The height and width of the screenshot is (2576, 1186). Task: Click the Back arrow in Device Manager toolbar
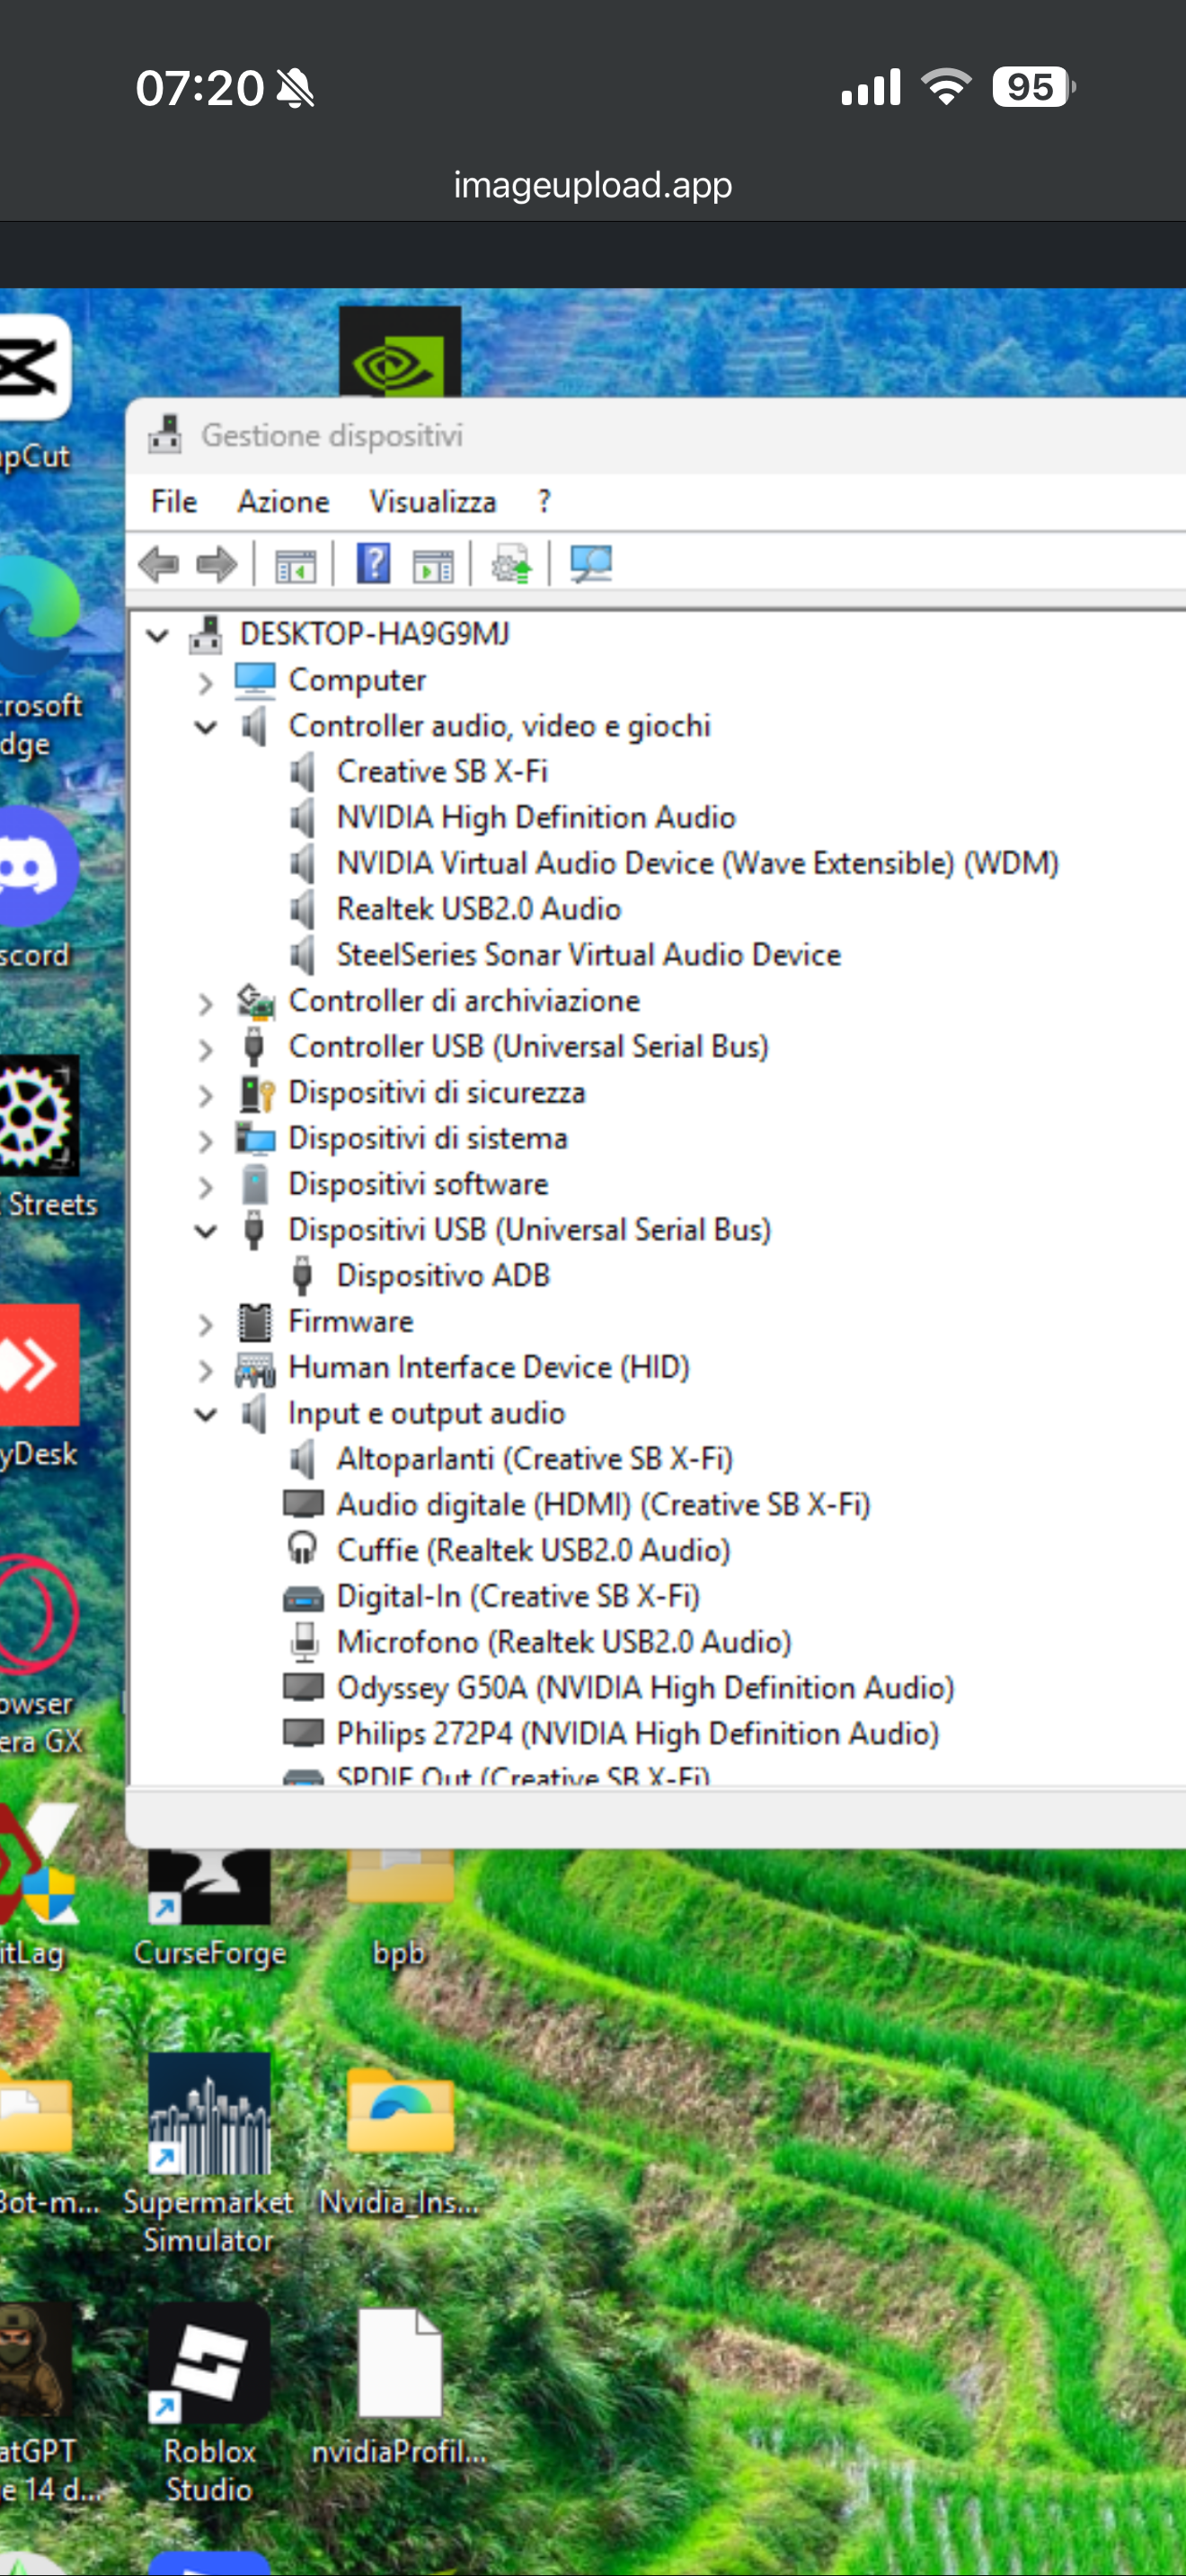point(158,565)
